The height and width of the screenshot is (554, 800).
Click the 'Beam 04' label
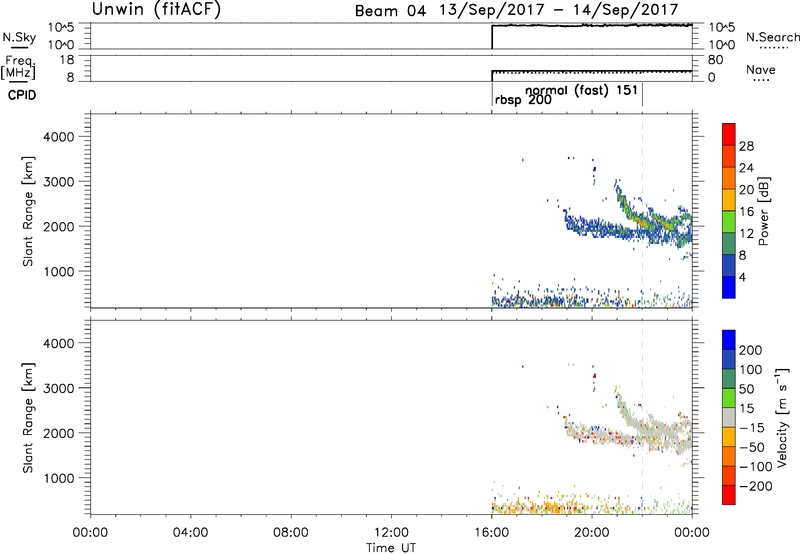click(390, 11)
